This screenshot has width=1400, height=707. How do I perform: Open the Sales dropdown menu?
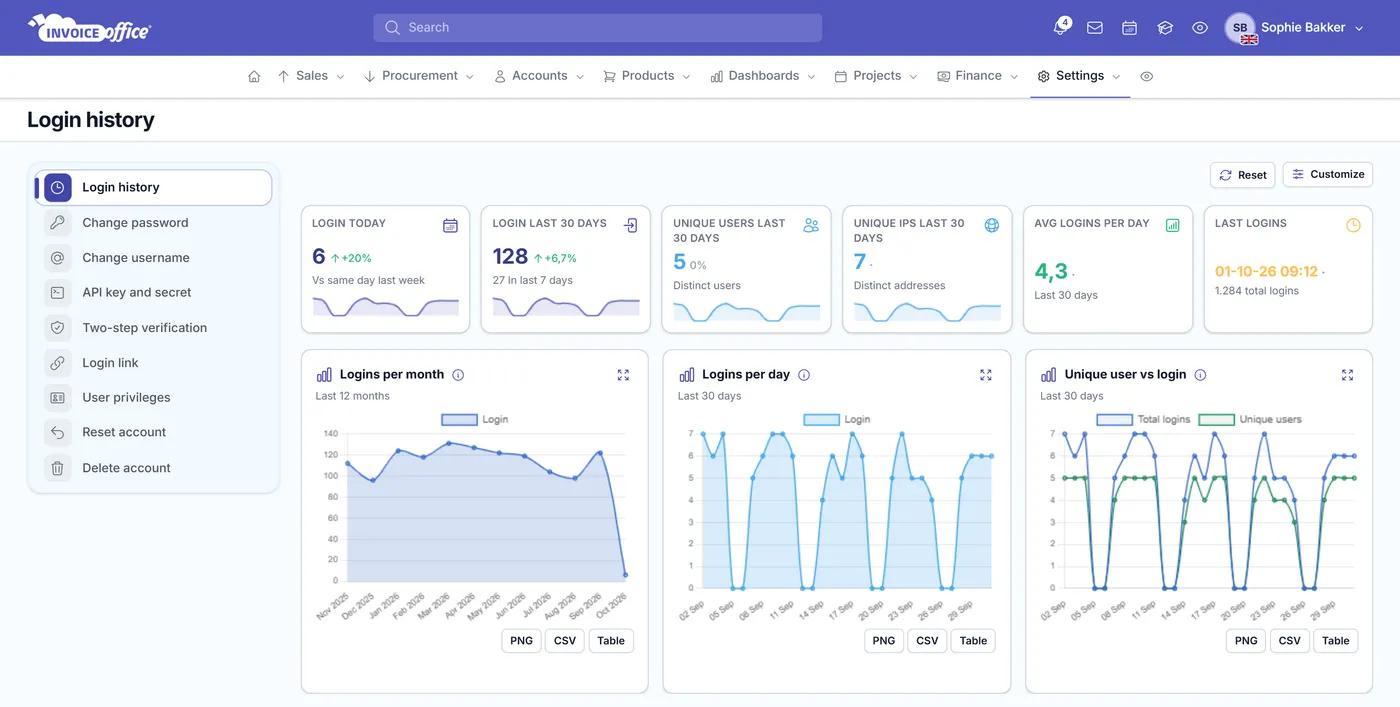point(311,76)
